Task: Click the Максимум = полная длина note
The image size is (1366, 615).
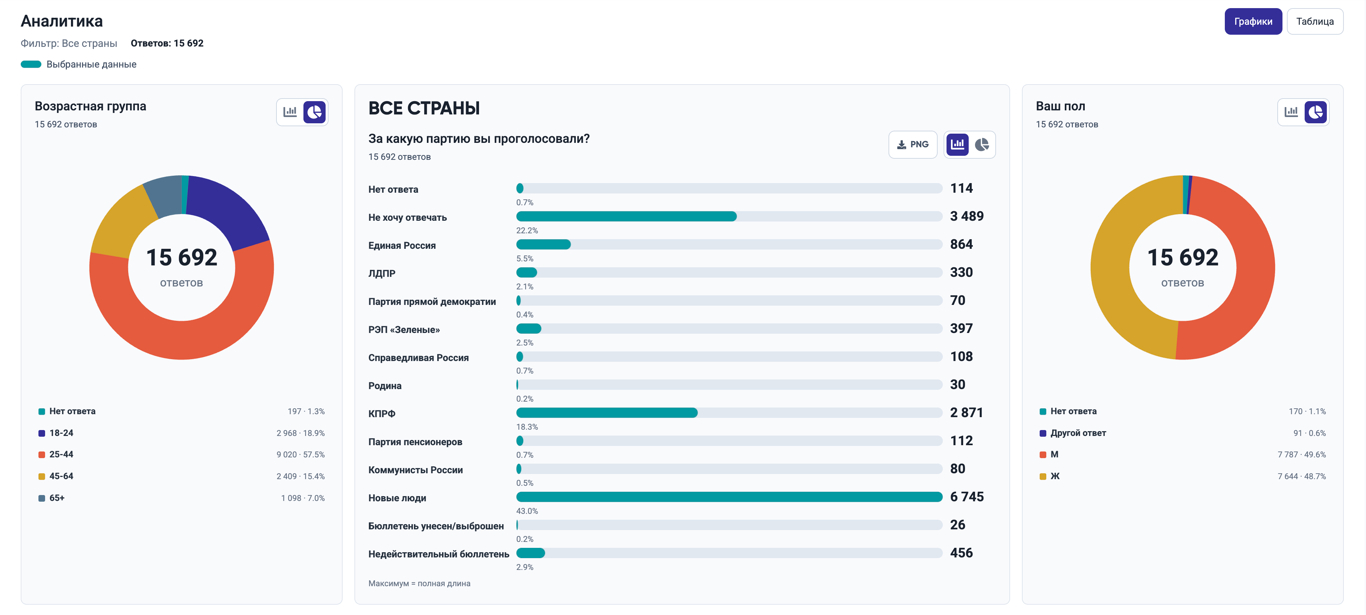Action: [x=419, y=584]
